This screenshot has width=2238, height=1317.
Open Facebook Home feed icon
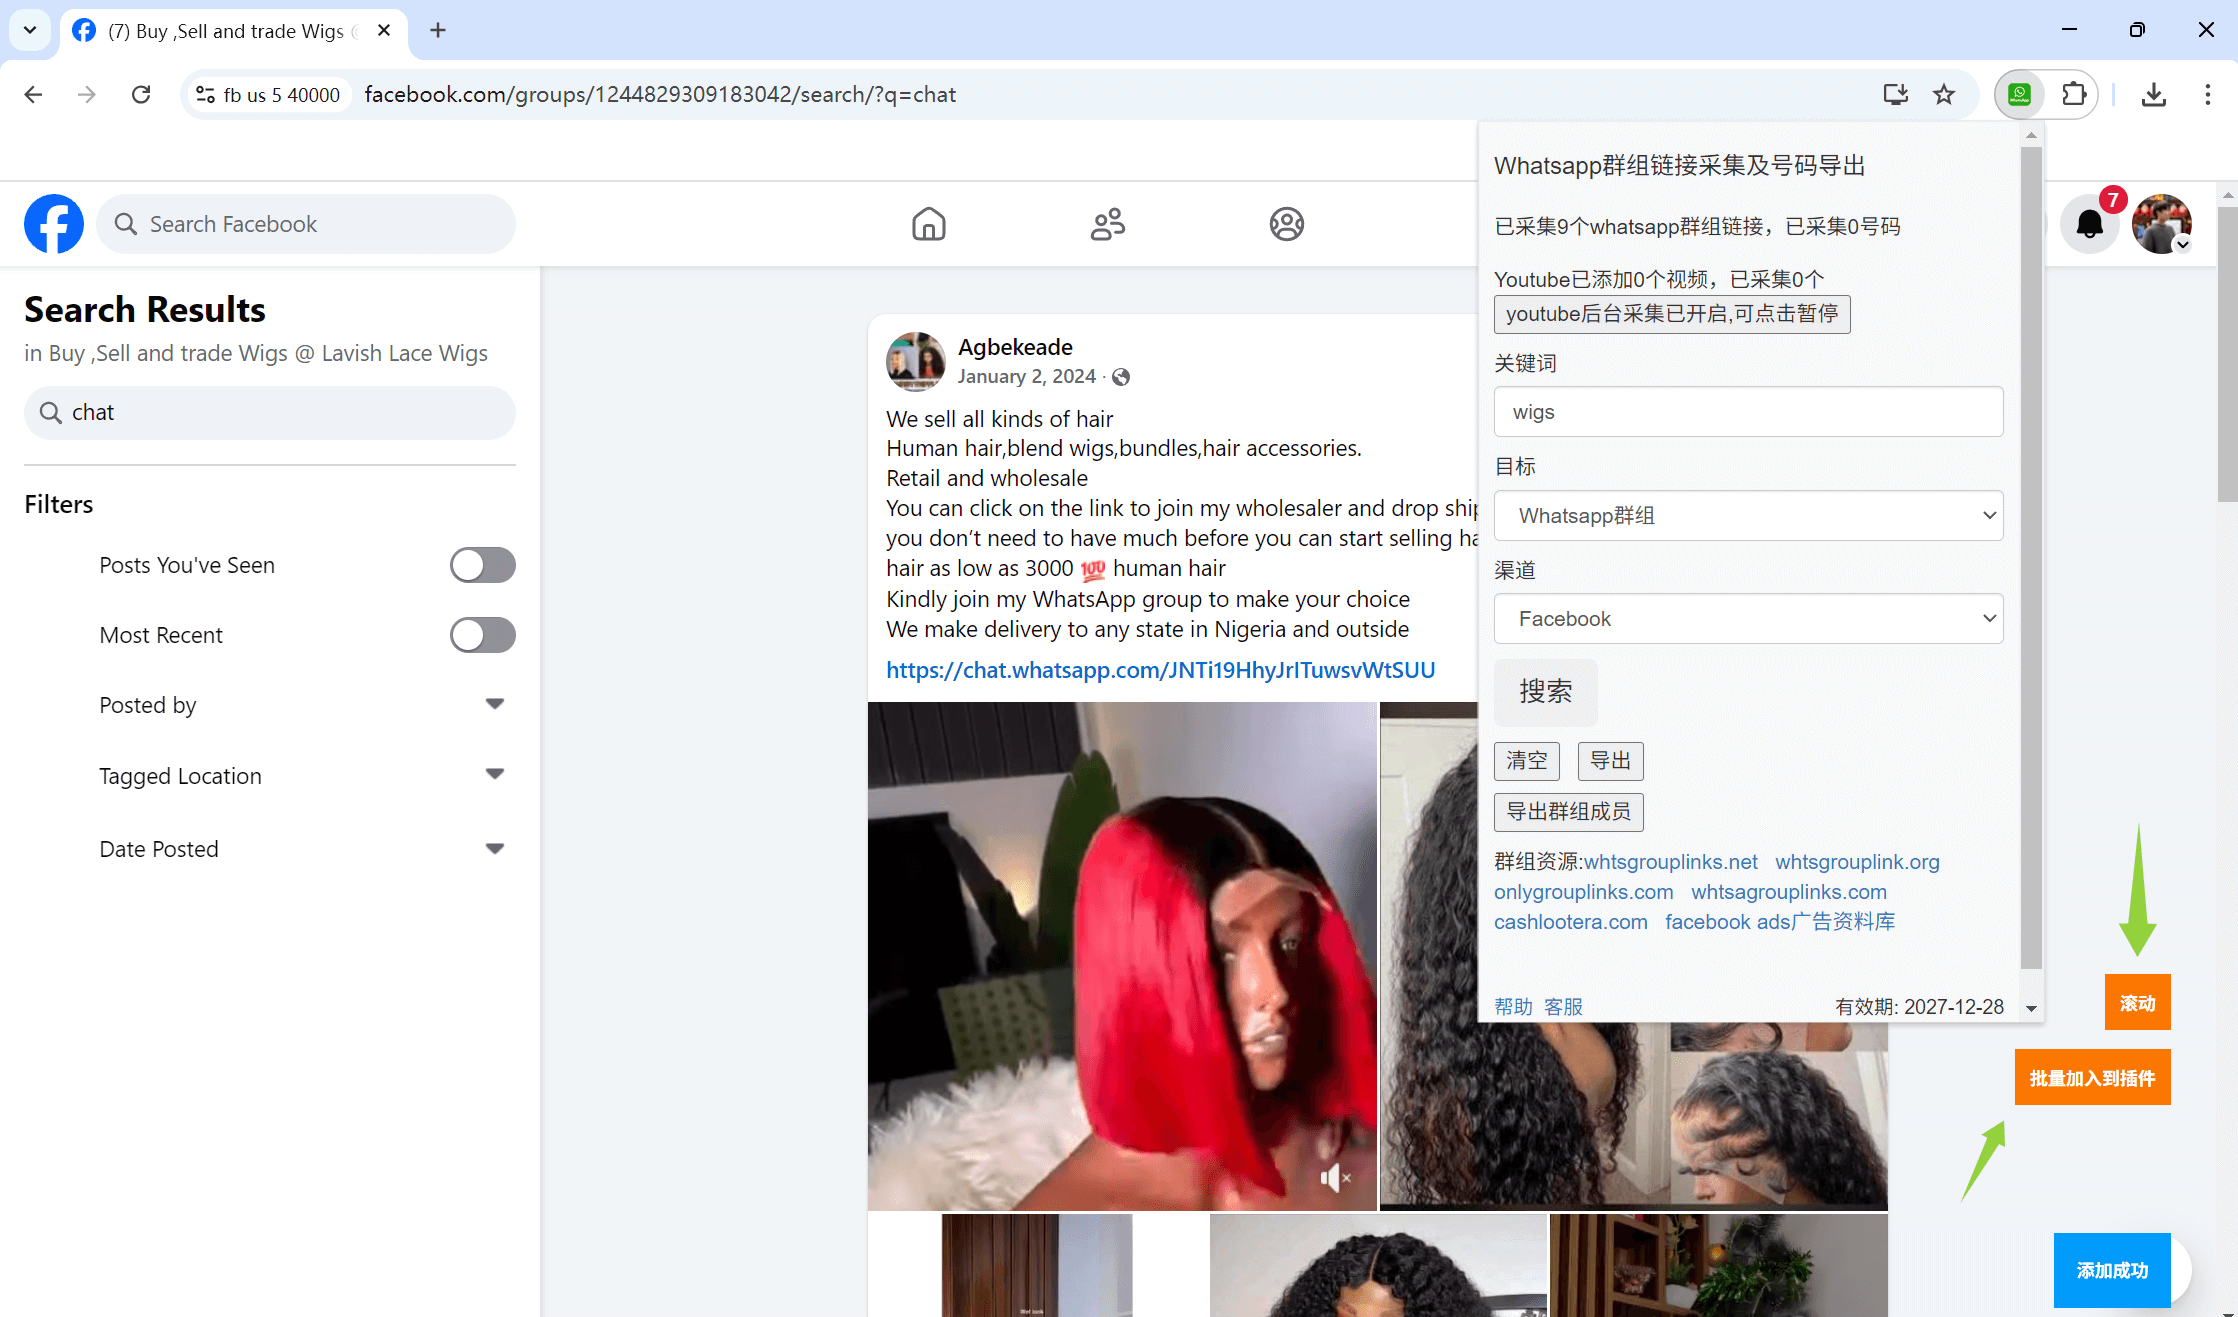point(928,224)
